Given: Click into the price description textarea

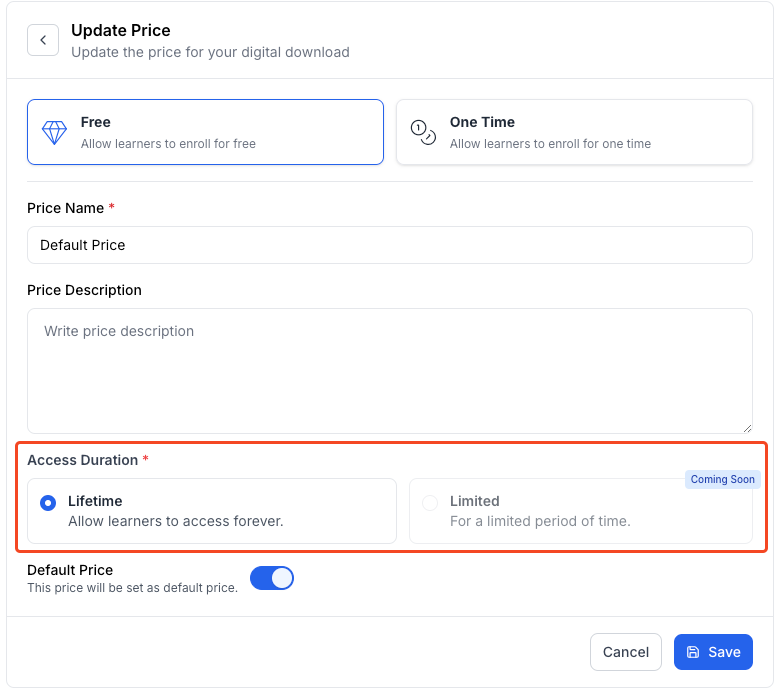Looking at the screenshot, I should click(x=390, y=371).
